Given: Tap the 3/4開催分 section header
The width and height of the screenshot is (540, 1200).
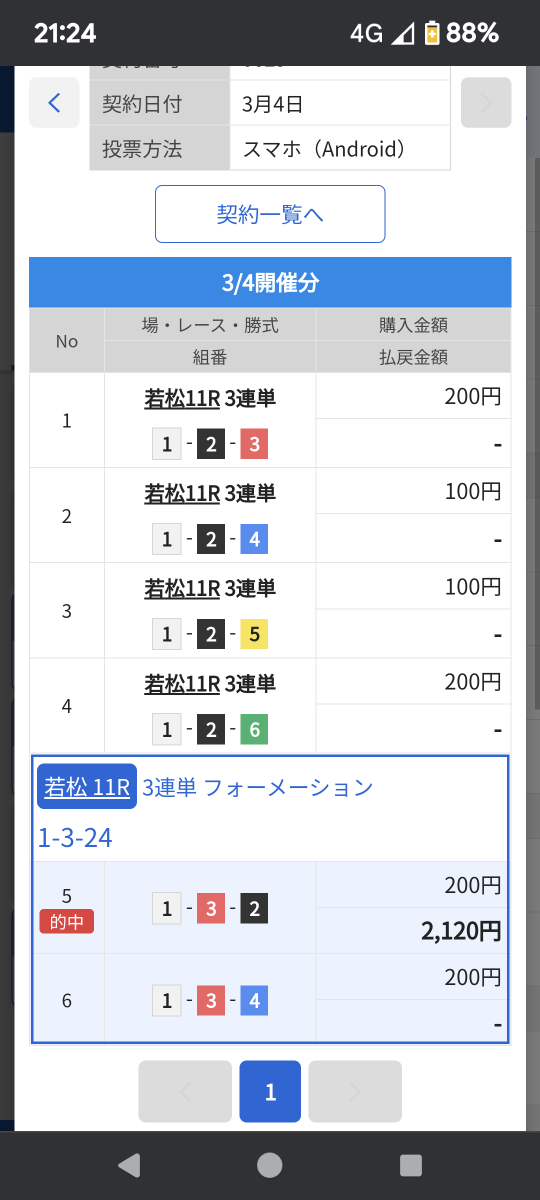Looking at the screenshot, I should [270, 283].
